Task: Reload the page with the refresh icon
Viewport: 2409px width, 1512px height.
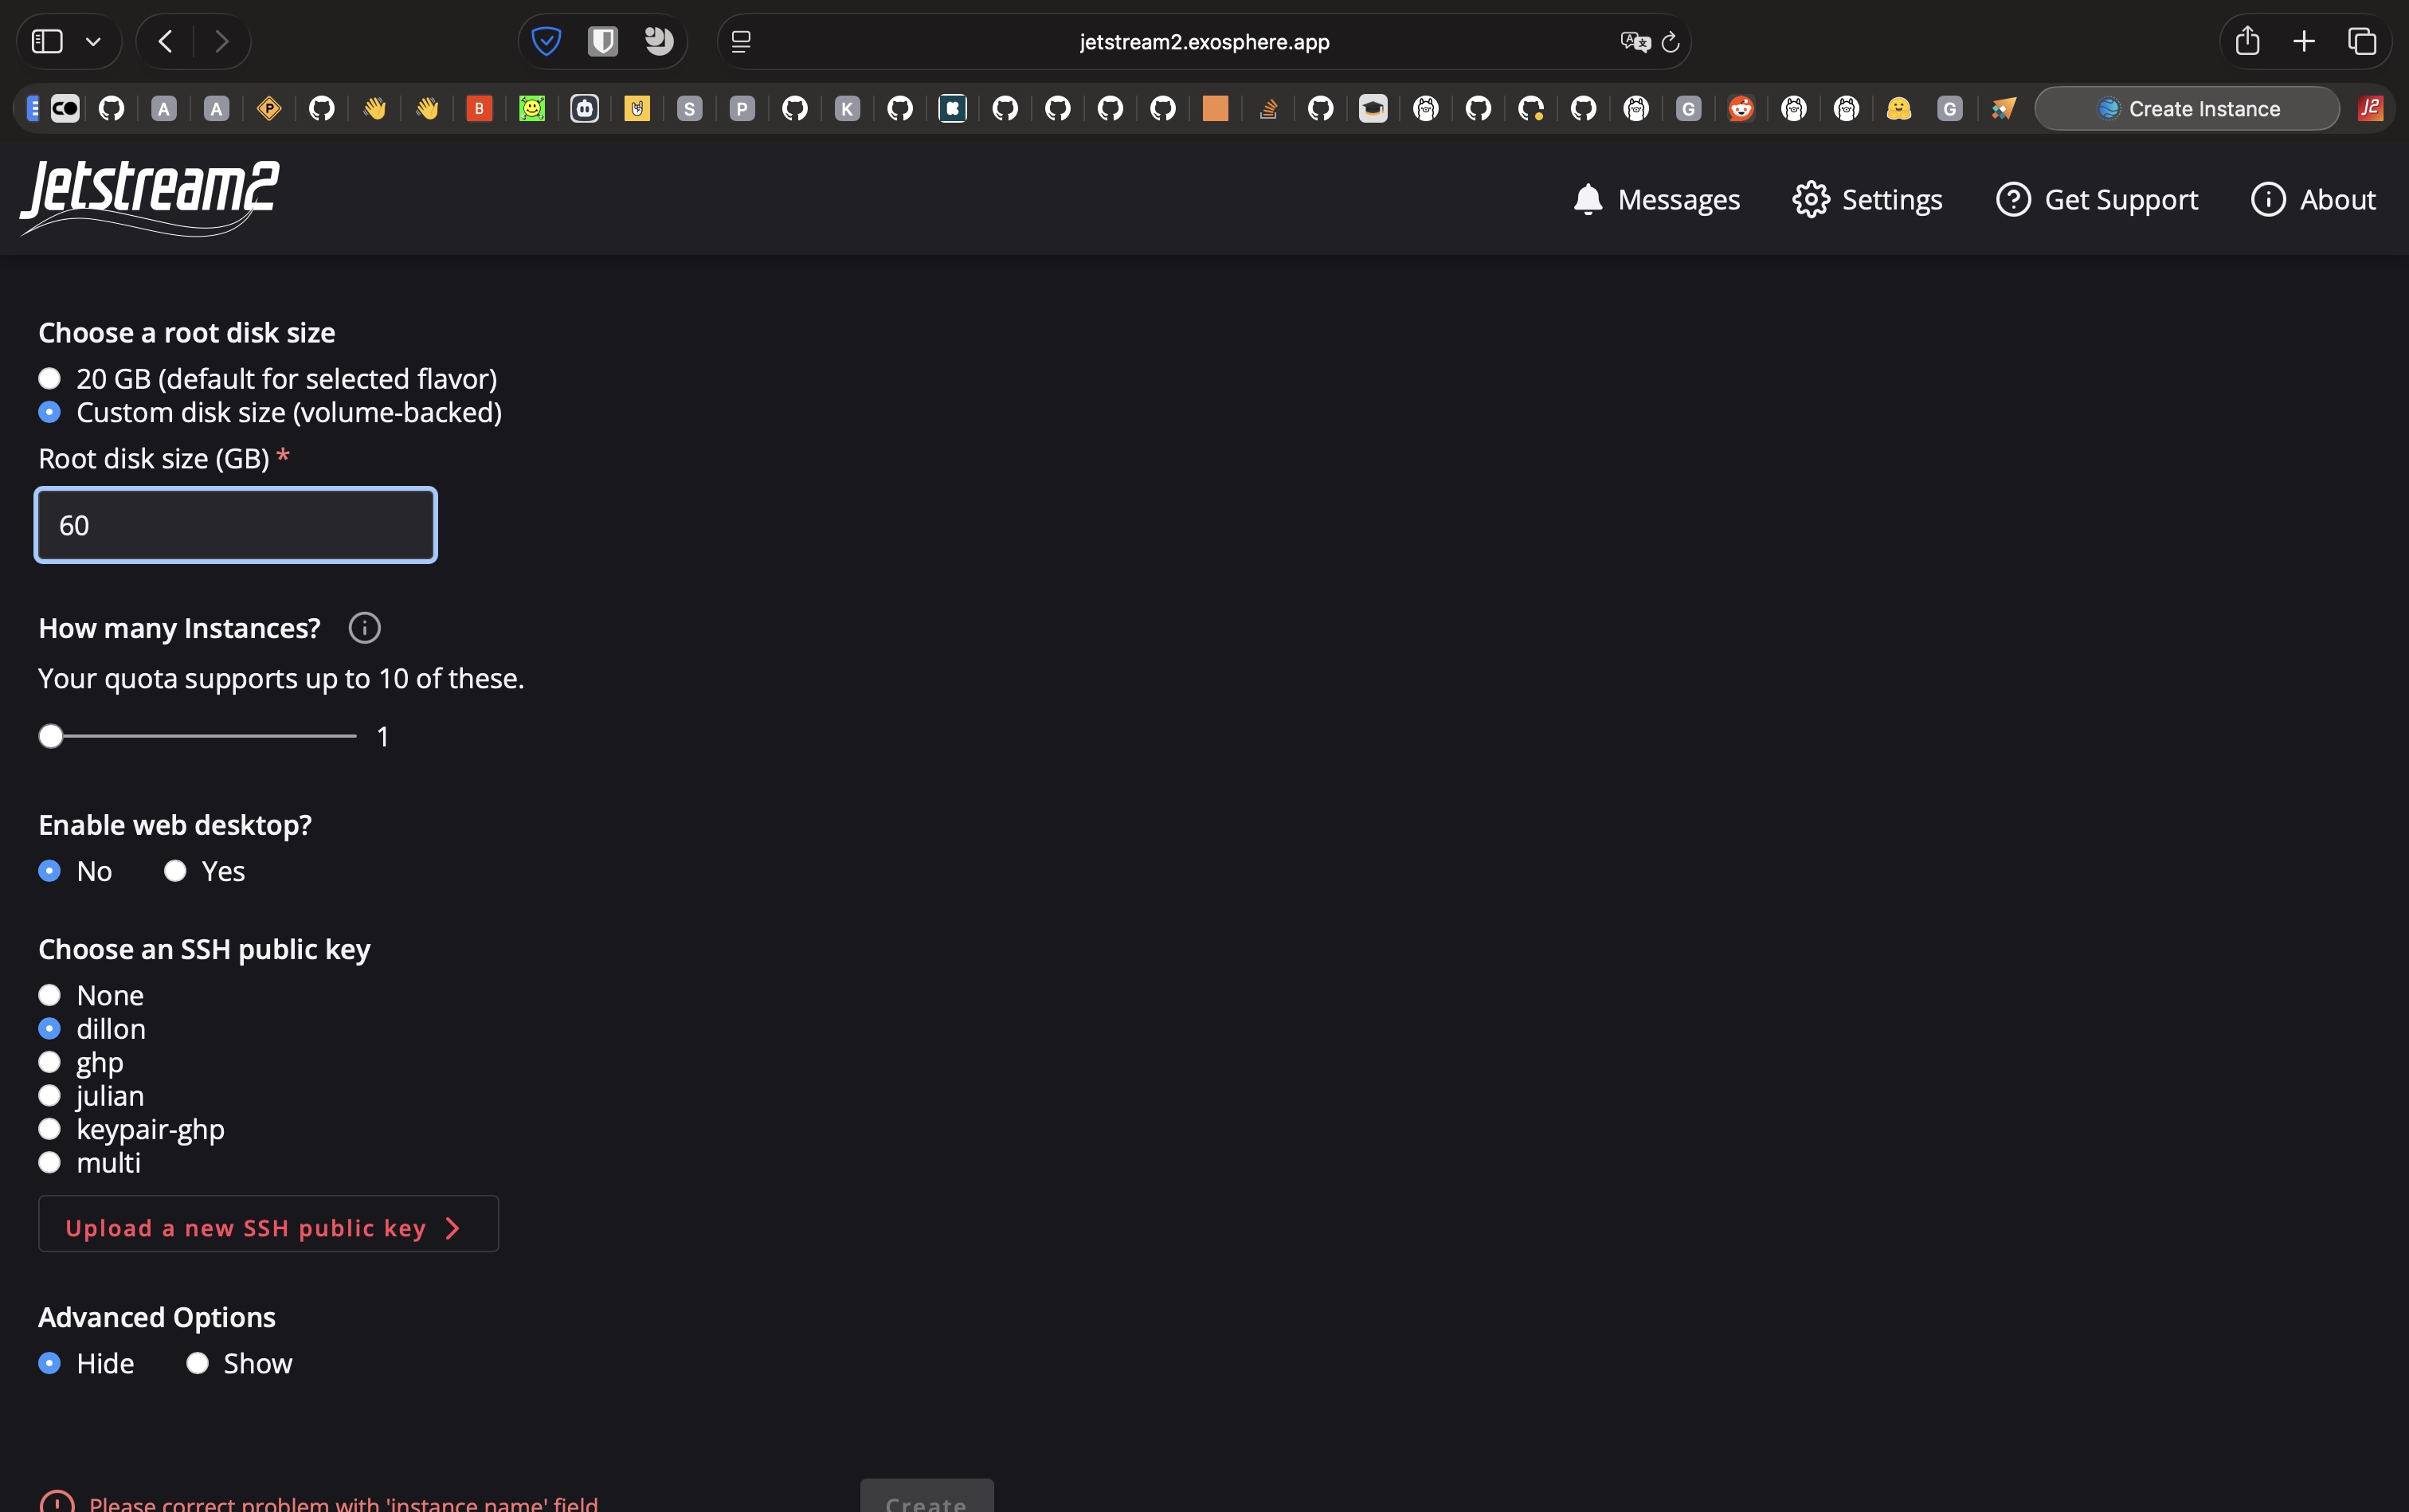Action: [x=1670, y=42]
